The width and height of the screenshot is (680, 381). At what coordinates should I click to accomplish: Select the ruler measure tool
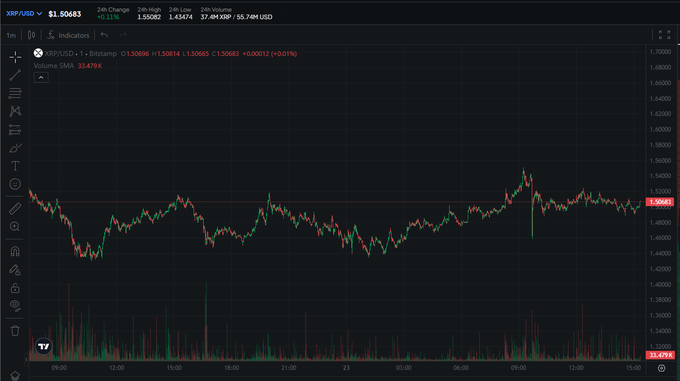click(15, 208)
